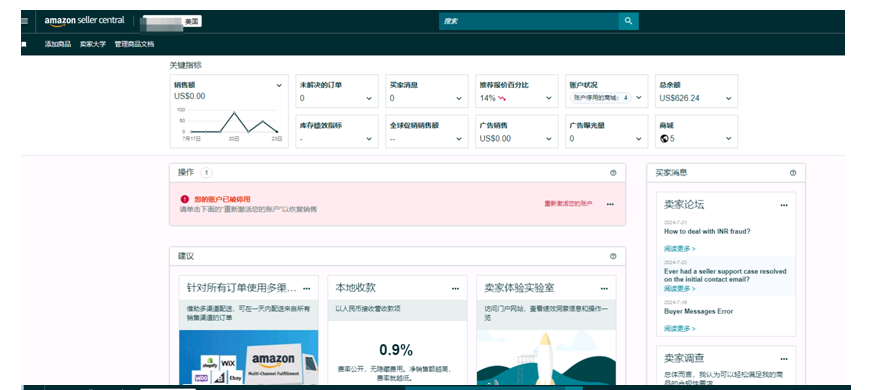Click the 14% featured offer value
The width and height of the screenshot is (886, 390).
pos(488,98)
